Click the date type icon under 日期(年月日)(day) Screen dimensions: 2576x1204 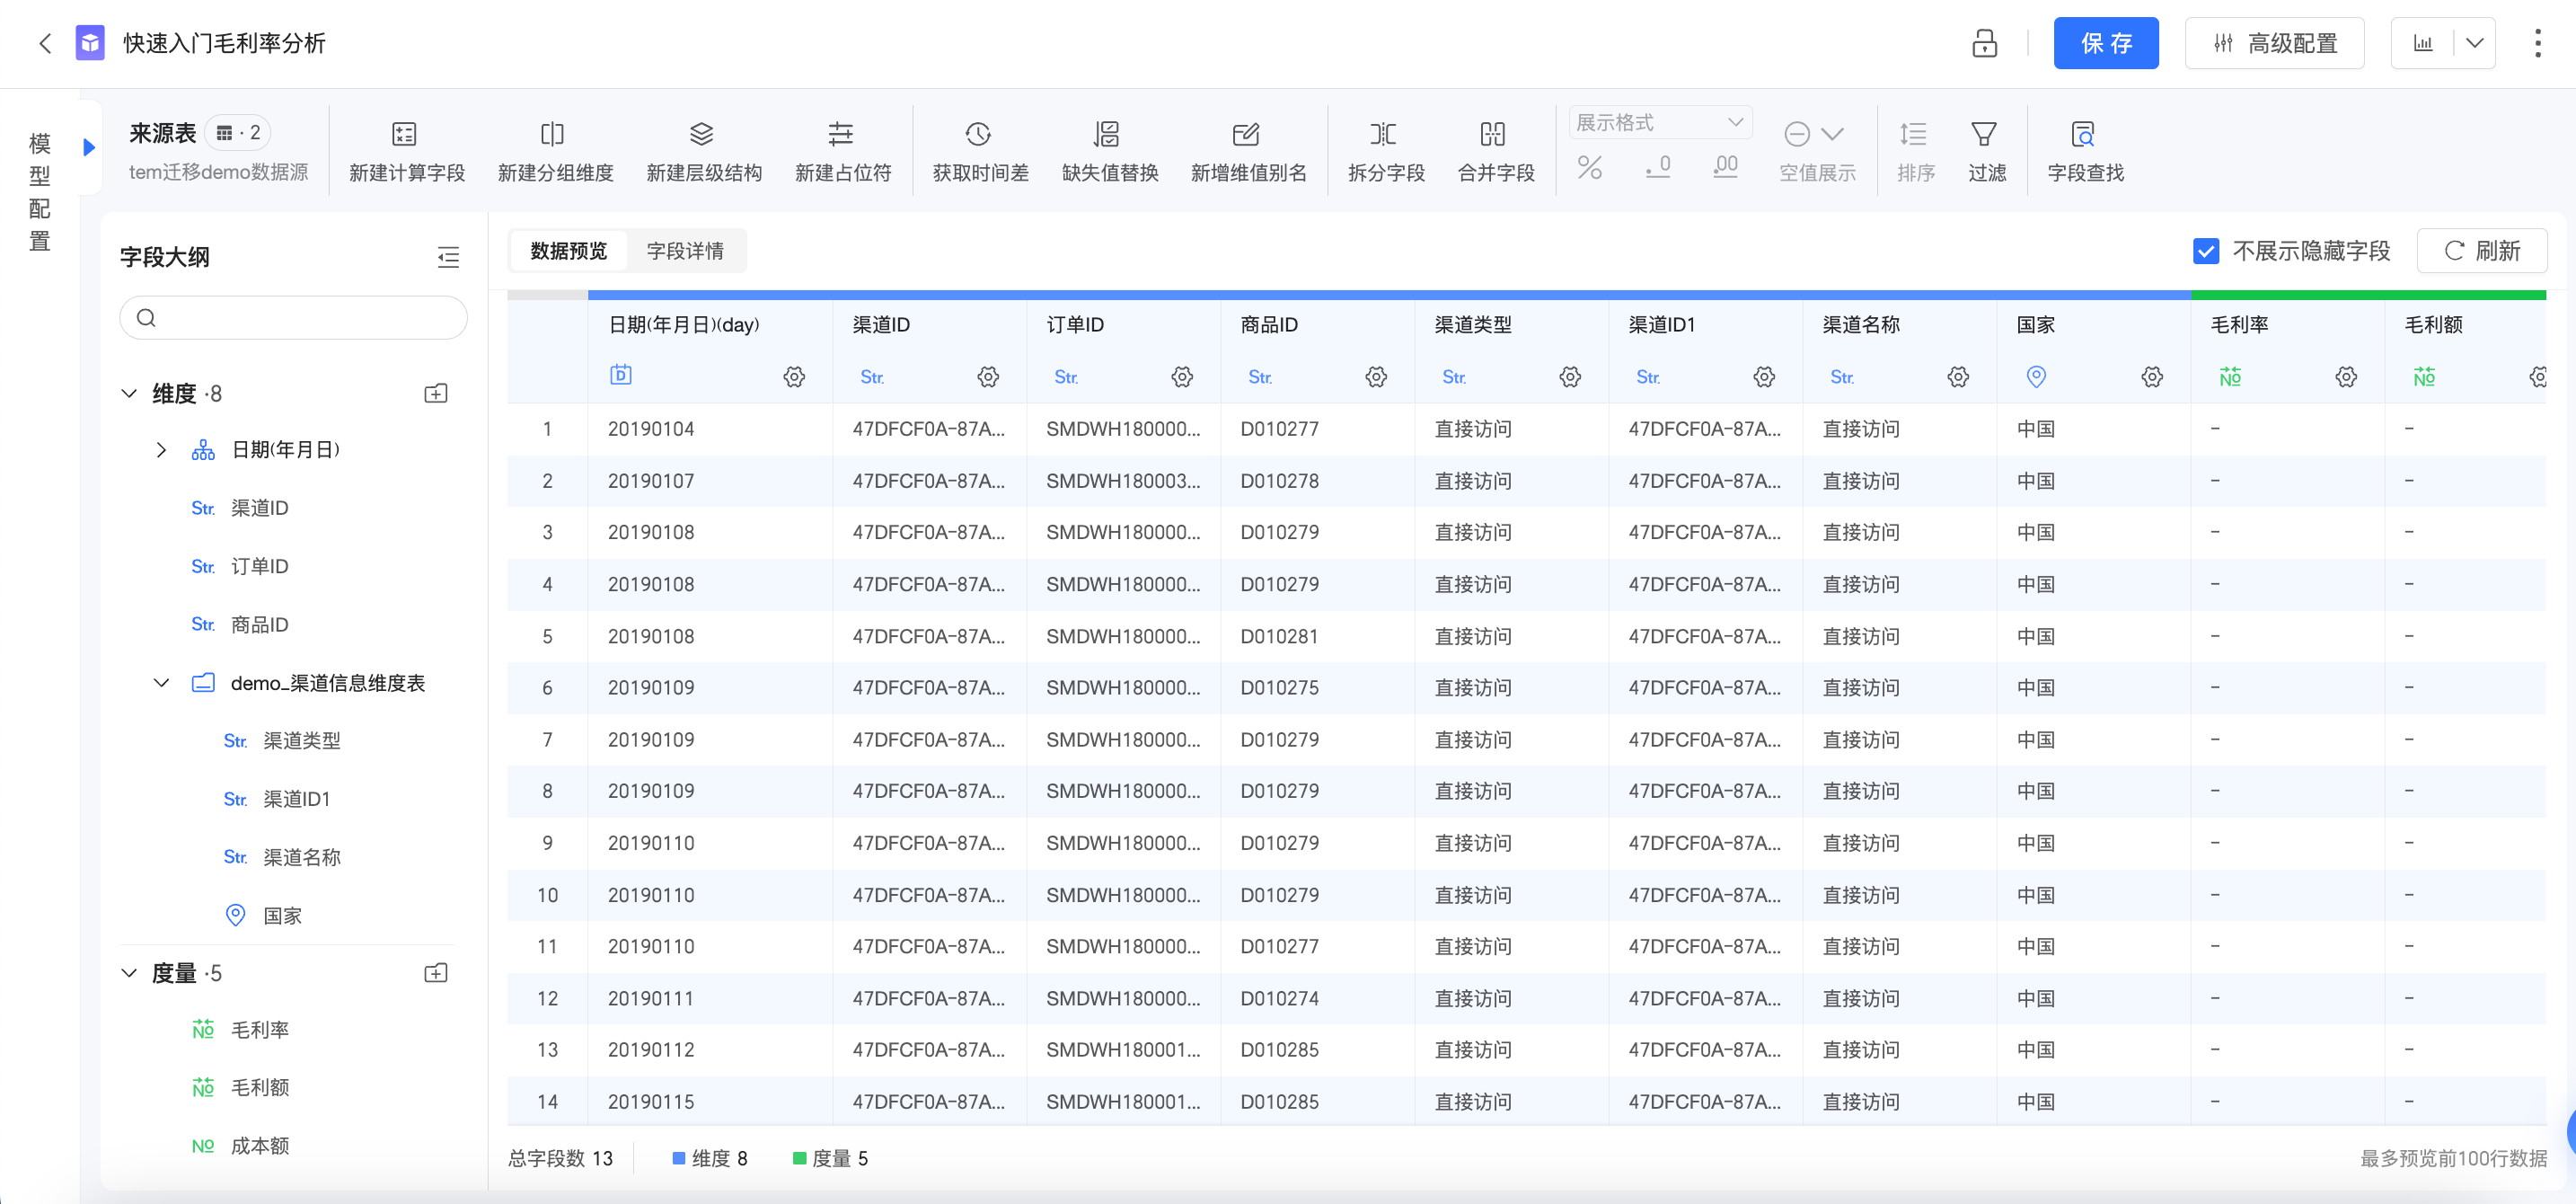point(621,375)
